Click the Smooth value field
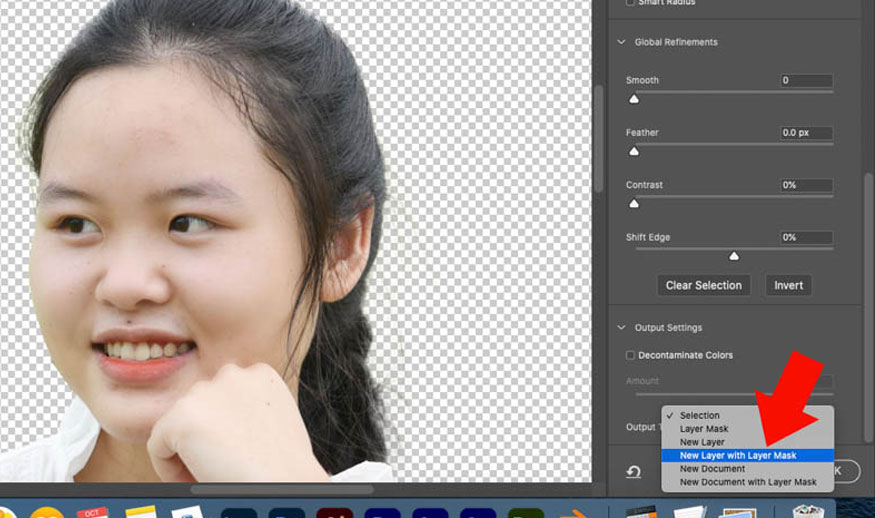 coord(806,80)
